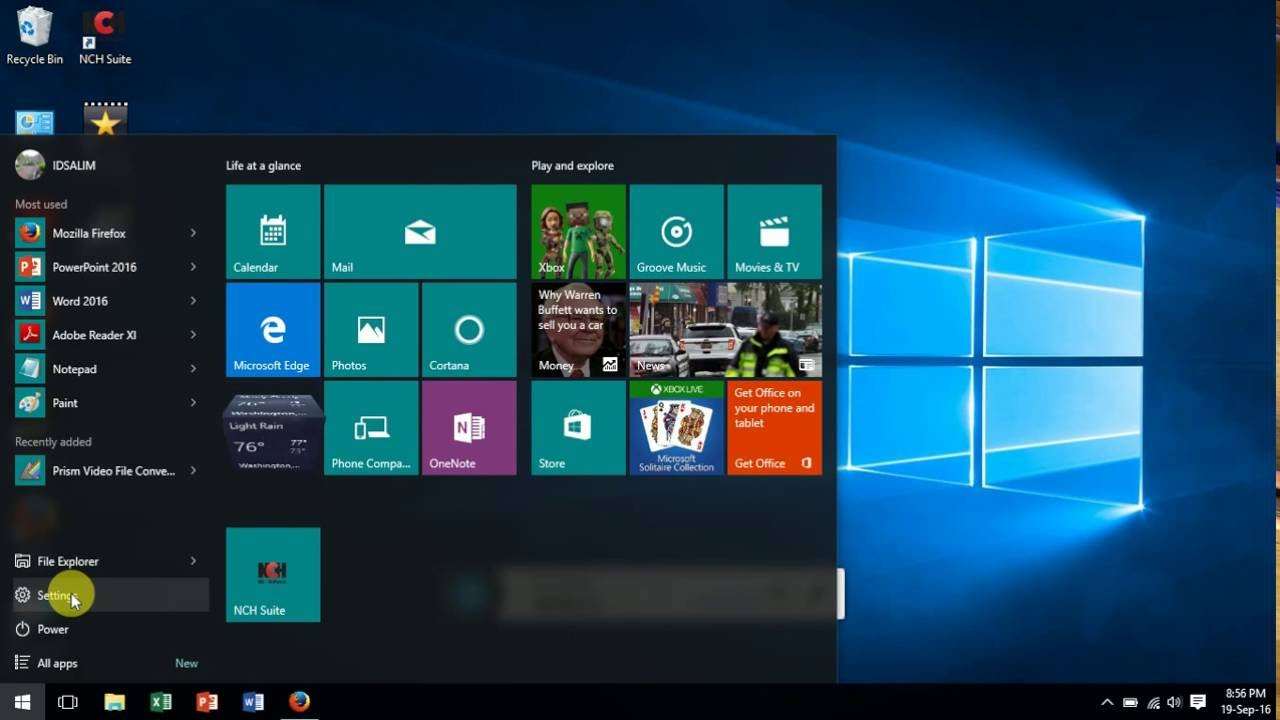Open the NCH Suite desktop shortcut
1280x720 pixels.
coord(105,36)
